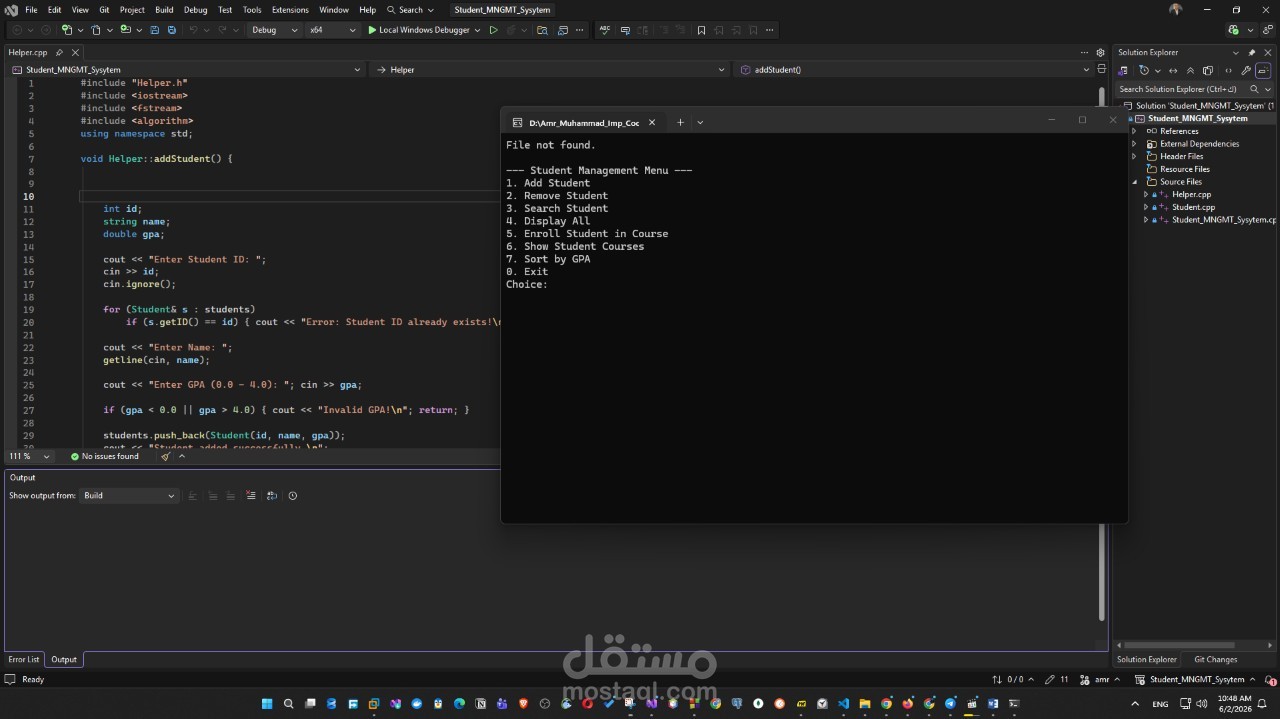This screenshot has height=719, width=1280.
Task: Click the code cleanup broom icon
Action: pos(166,457)
